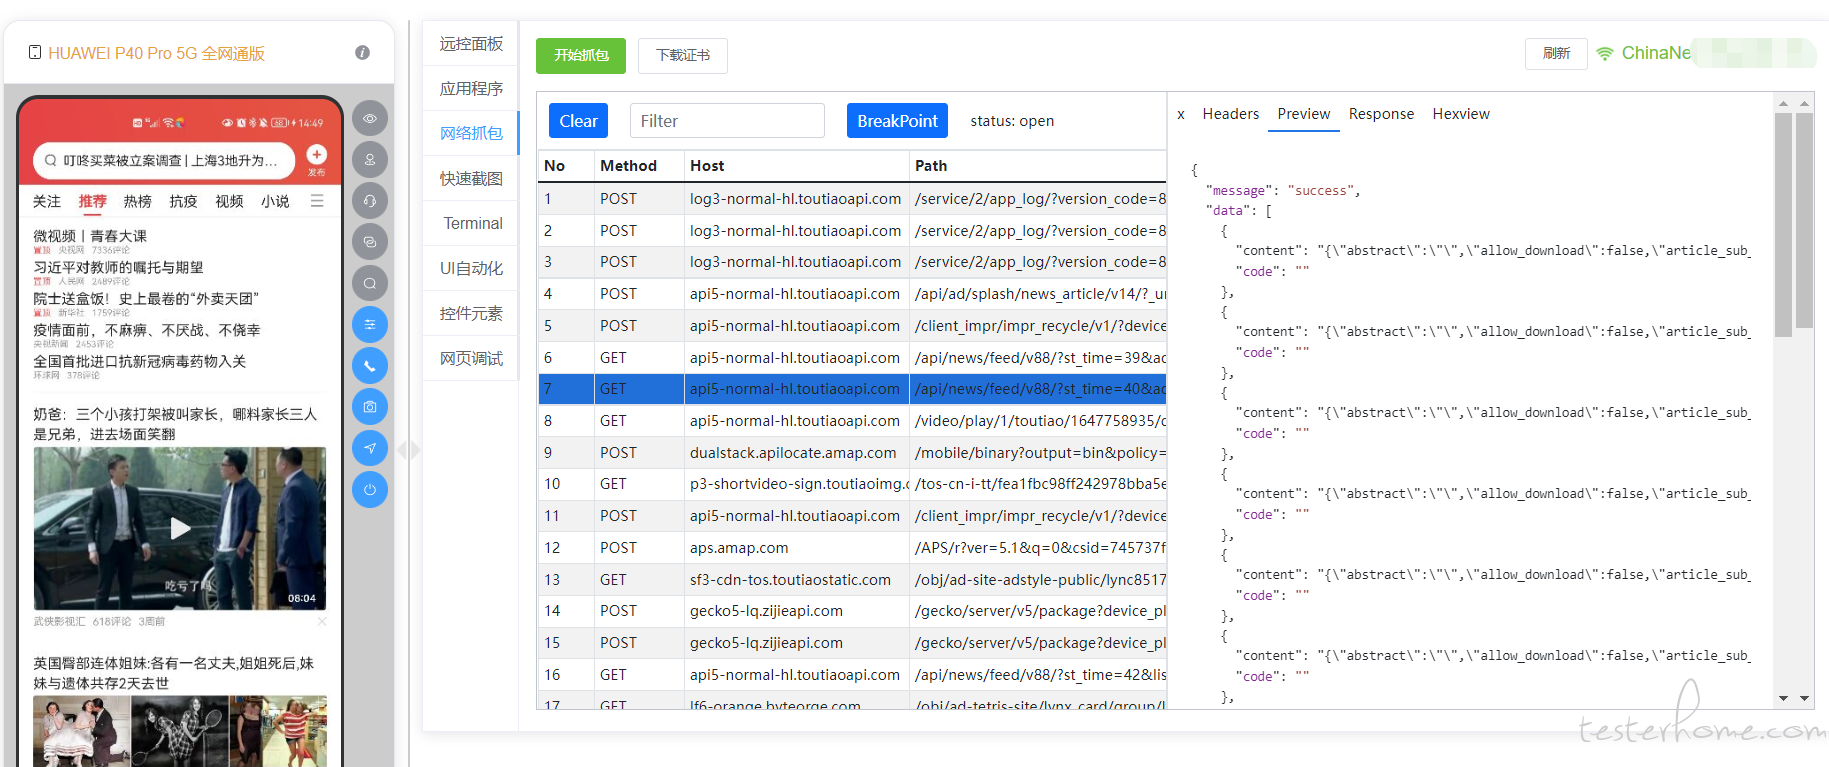Click the headset icon in the sidebar
Viewport: 1829px width, 767px height.
(x=370, y=201)
